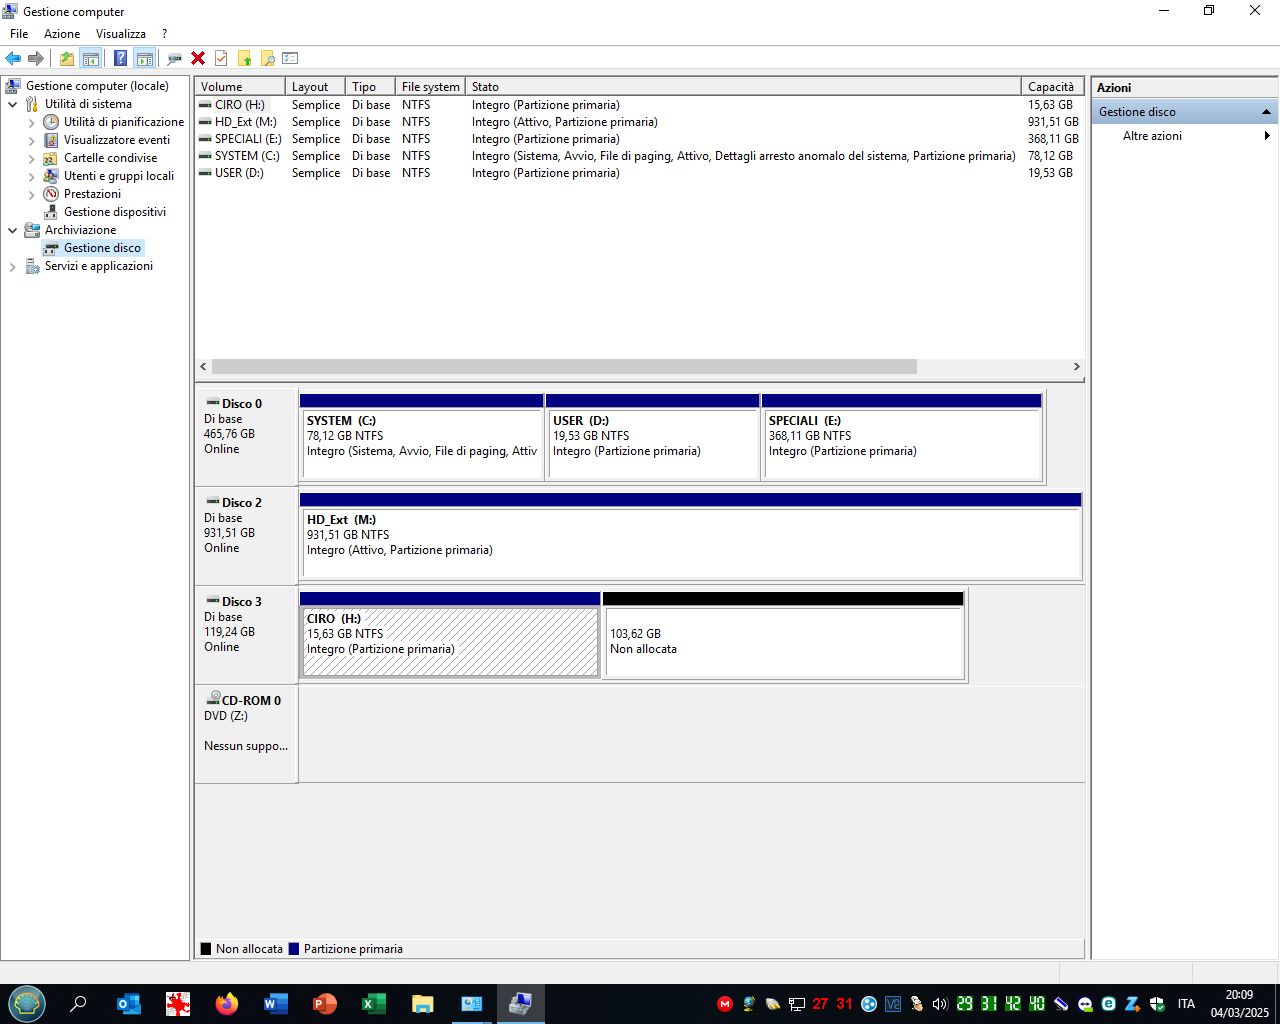
Task: Select SPECIALI (E:) row in volume list
Action: pyautogui.click(x=639, y=139)
